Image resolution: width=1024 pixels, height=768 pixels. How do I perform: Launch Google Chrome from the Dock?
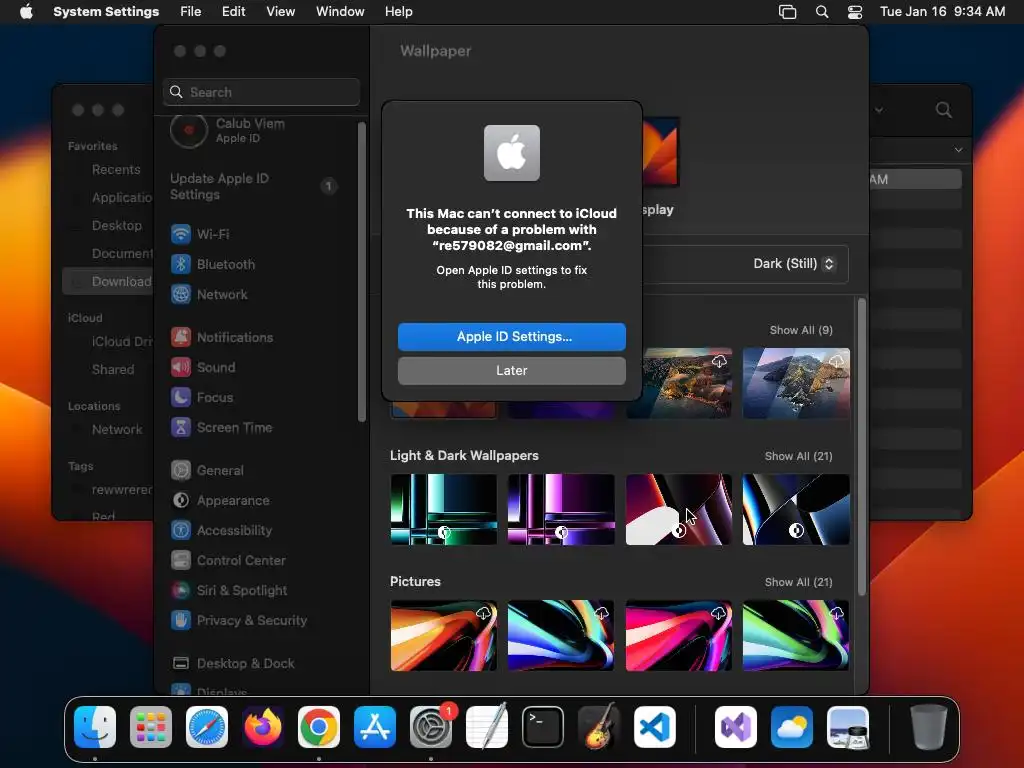(x=319, y=727)
